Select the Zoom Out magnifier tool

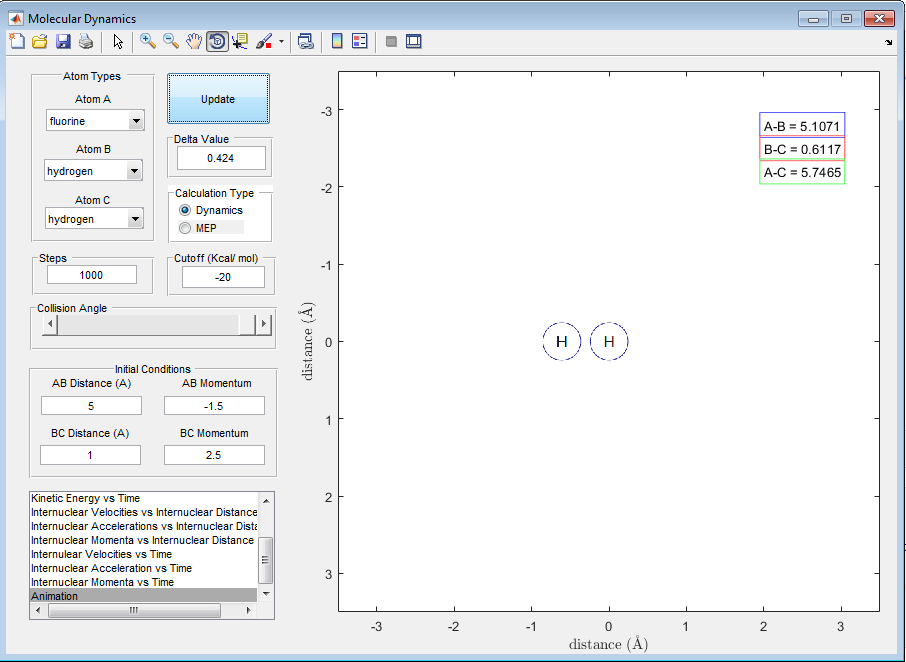point(171,41)
